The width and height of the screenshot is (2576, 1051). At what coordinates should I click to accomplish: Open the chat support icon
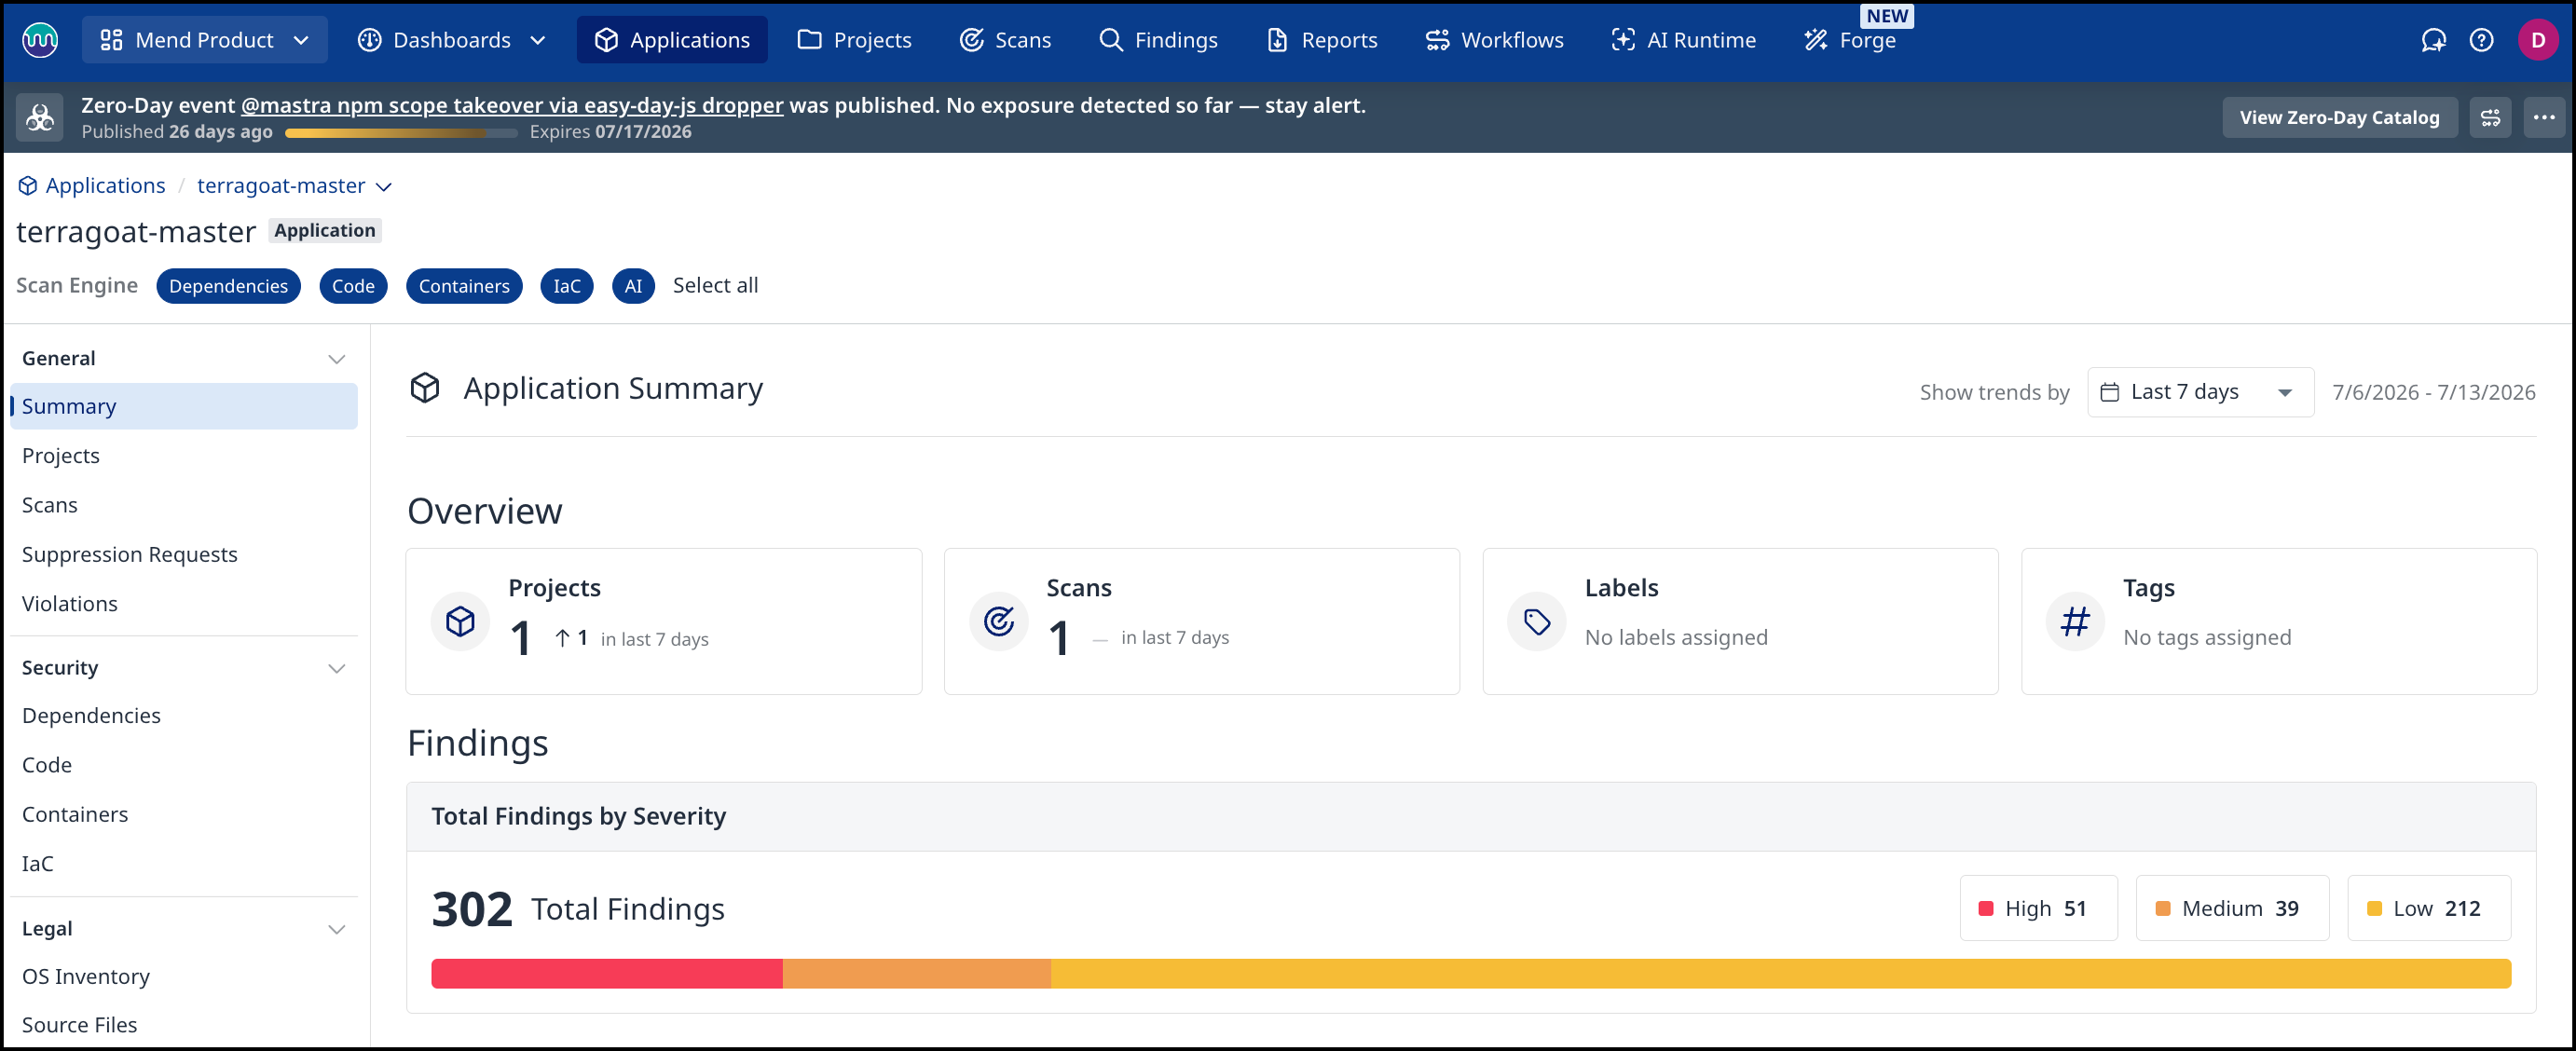click(x=2433, y=40)
